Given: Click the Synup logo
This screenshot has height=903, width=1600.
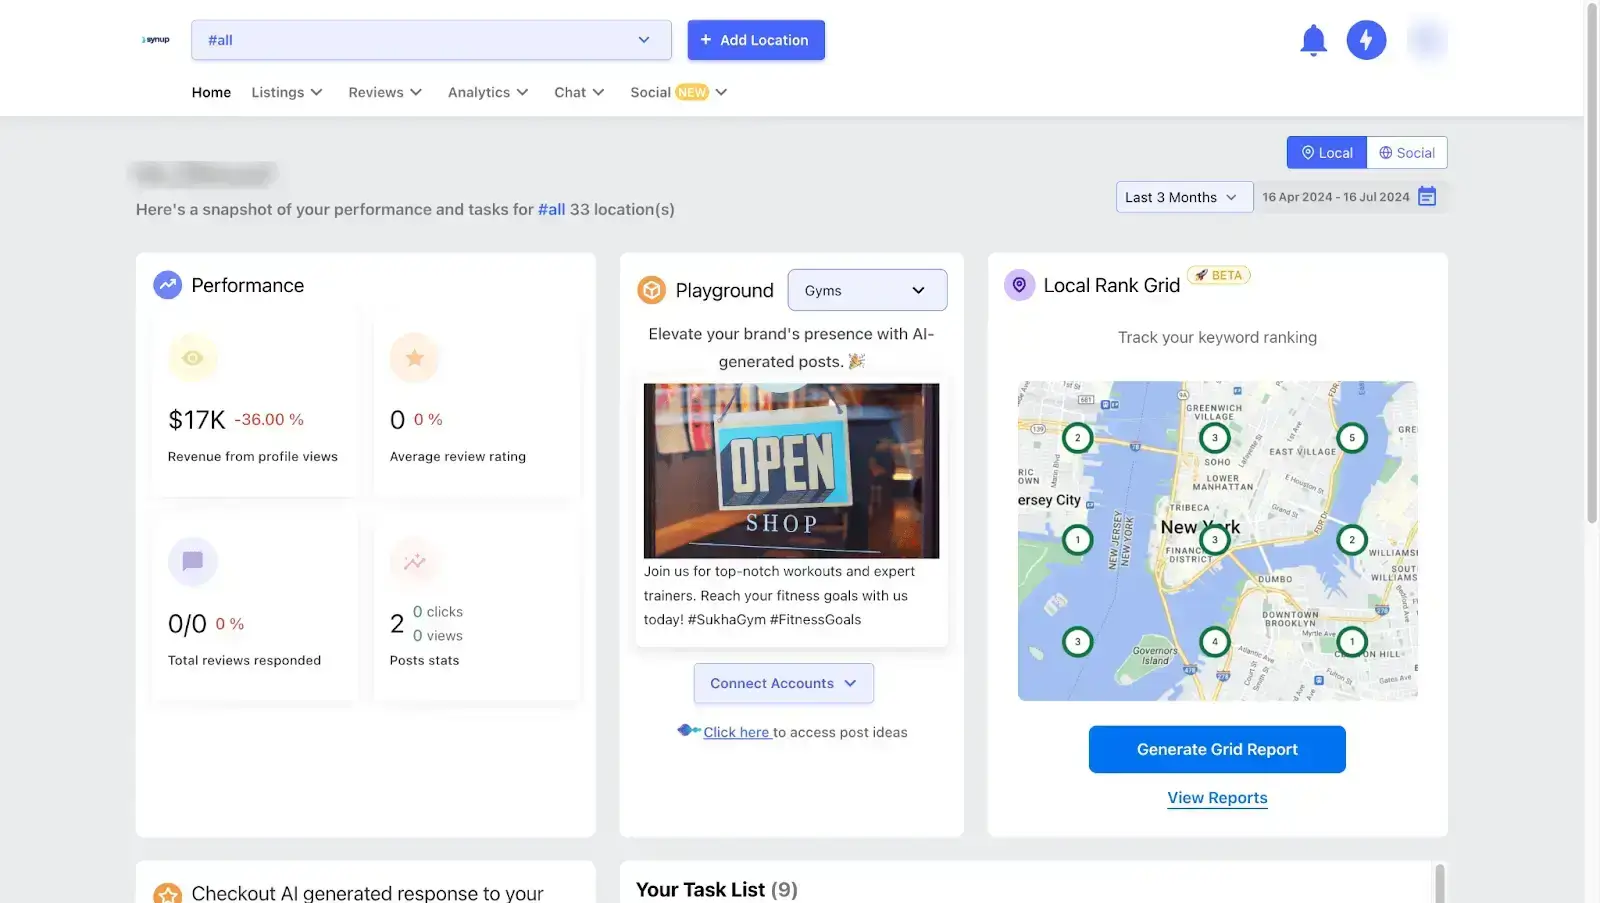Looking at the screenshot, I should (156, 40).
